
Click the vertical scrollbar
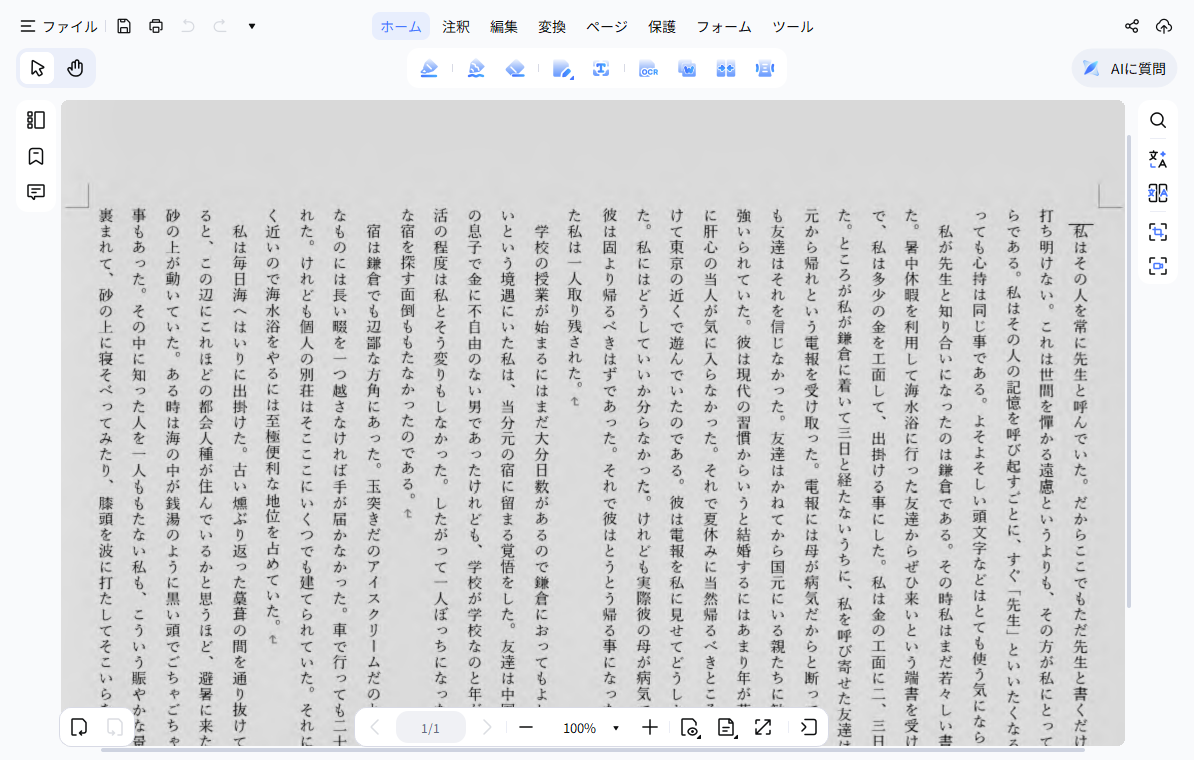[1129, 372]
